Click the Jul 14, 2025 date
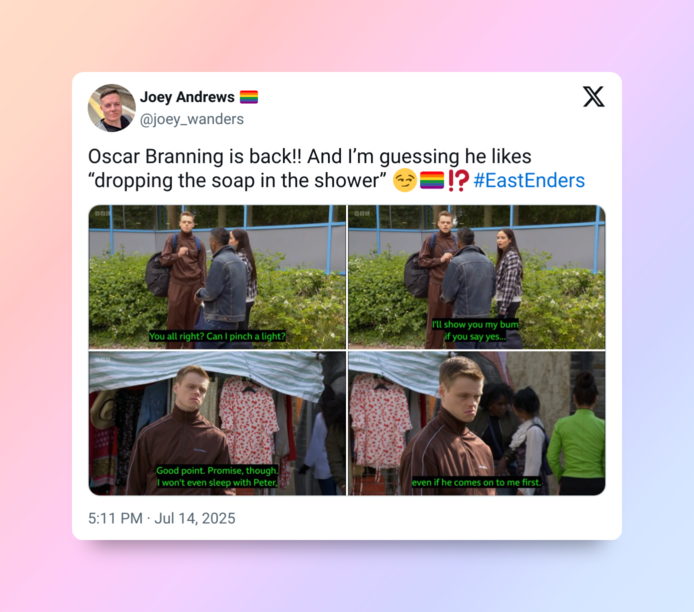This screenshot has height=612, width=694. pyautogui.click(x=195, y=518)
